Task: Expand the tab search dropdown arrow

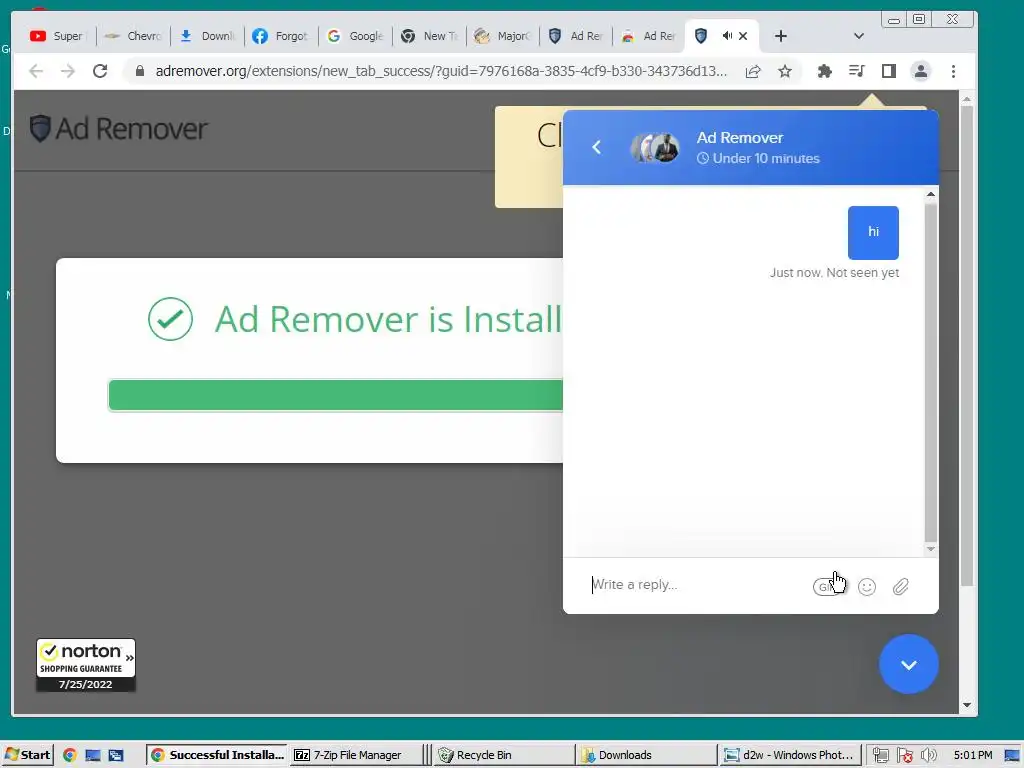Action: pyautogui.click(x=859, y=36)
